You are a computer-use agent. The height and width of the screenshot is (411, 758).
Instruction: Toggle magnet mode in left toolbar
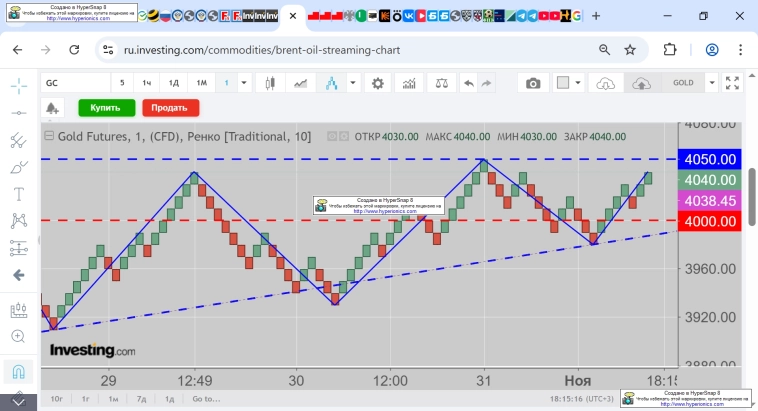(x=18, y=372)
